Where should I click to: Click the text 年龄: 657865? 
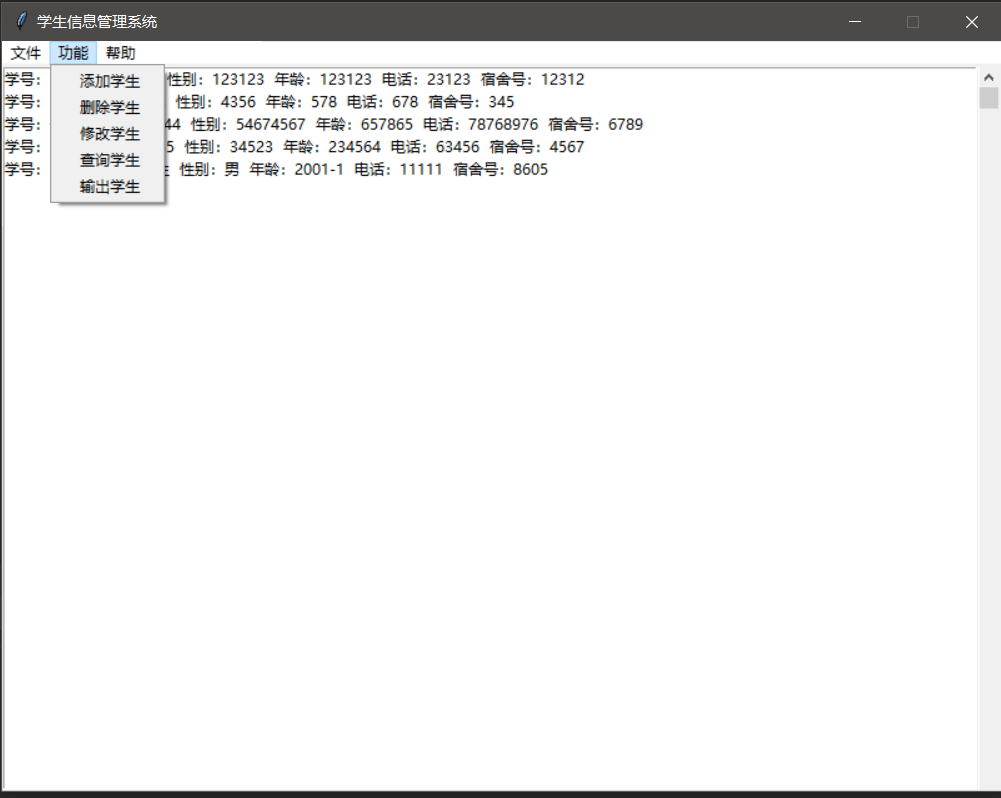click(x=365, y=124)
